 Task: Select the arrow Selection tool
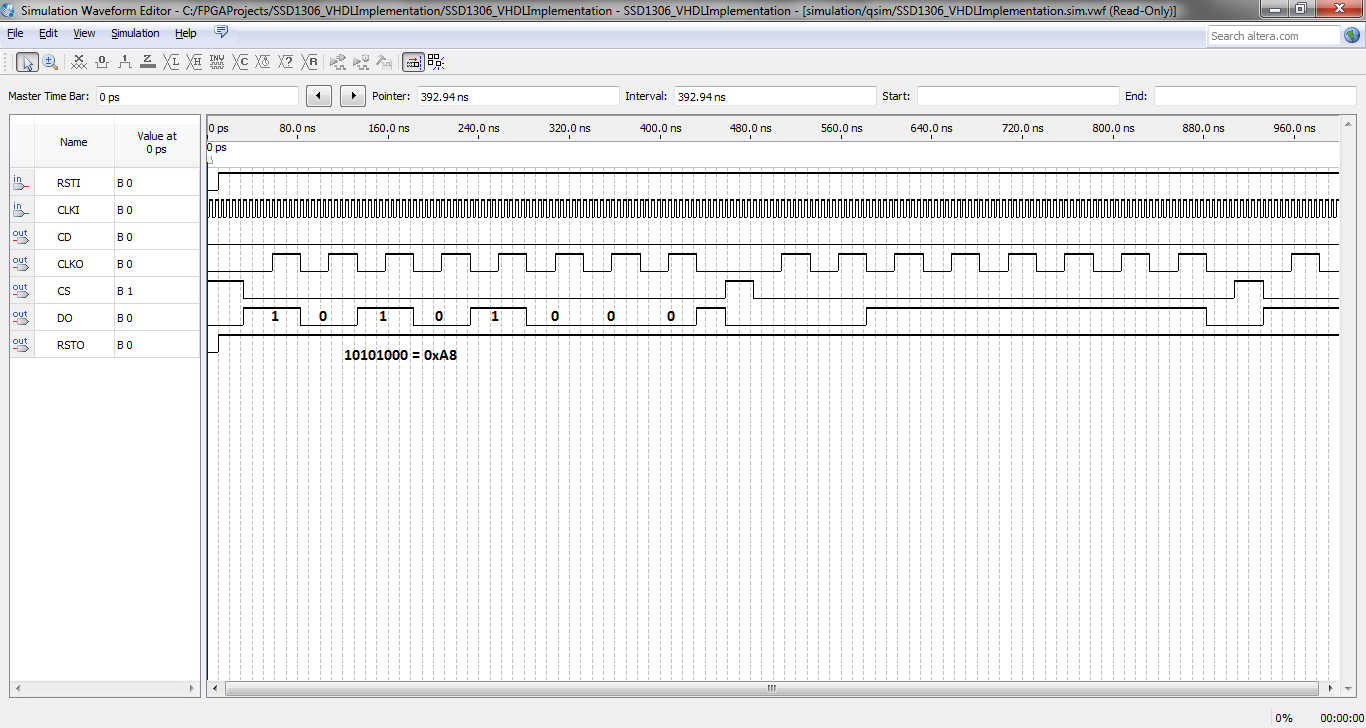click(x=27, y=62)
